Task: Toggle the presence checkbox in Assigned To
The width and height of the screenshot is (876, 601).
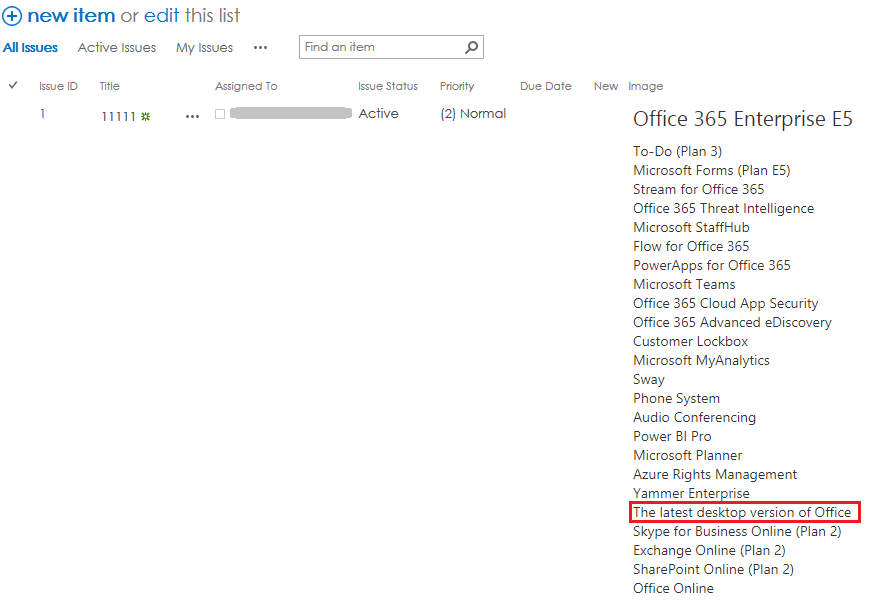Action: tap(220, 114)
